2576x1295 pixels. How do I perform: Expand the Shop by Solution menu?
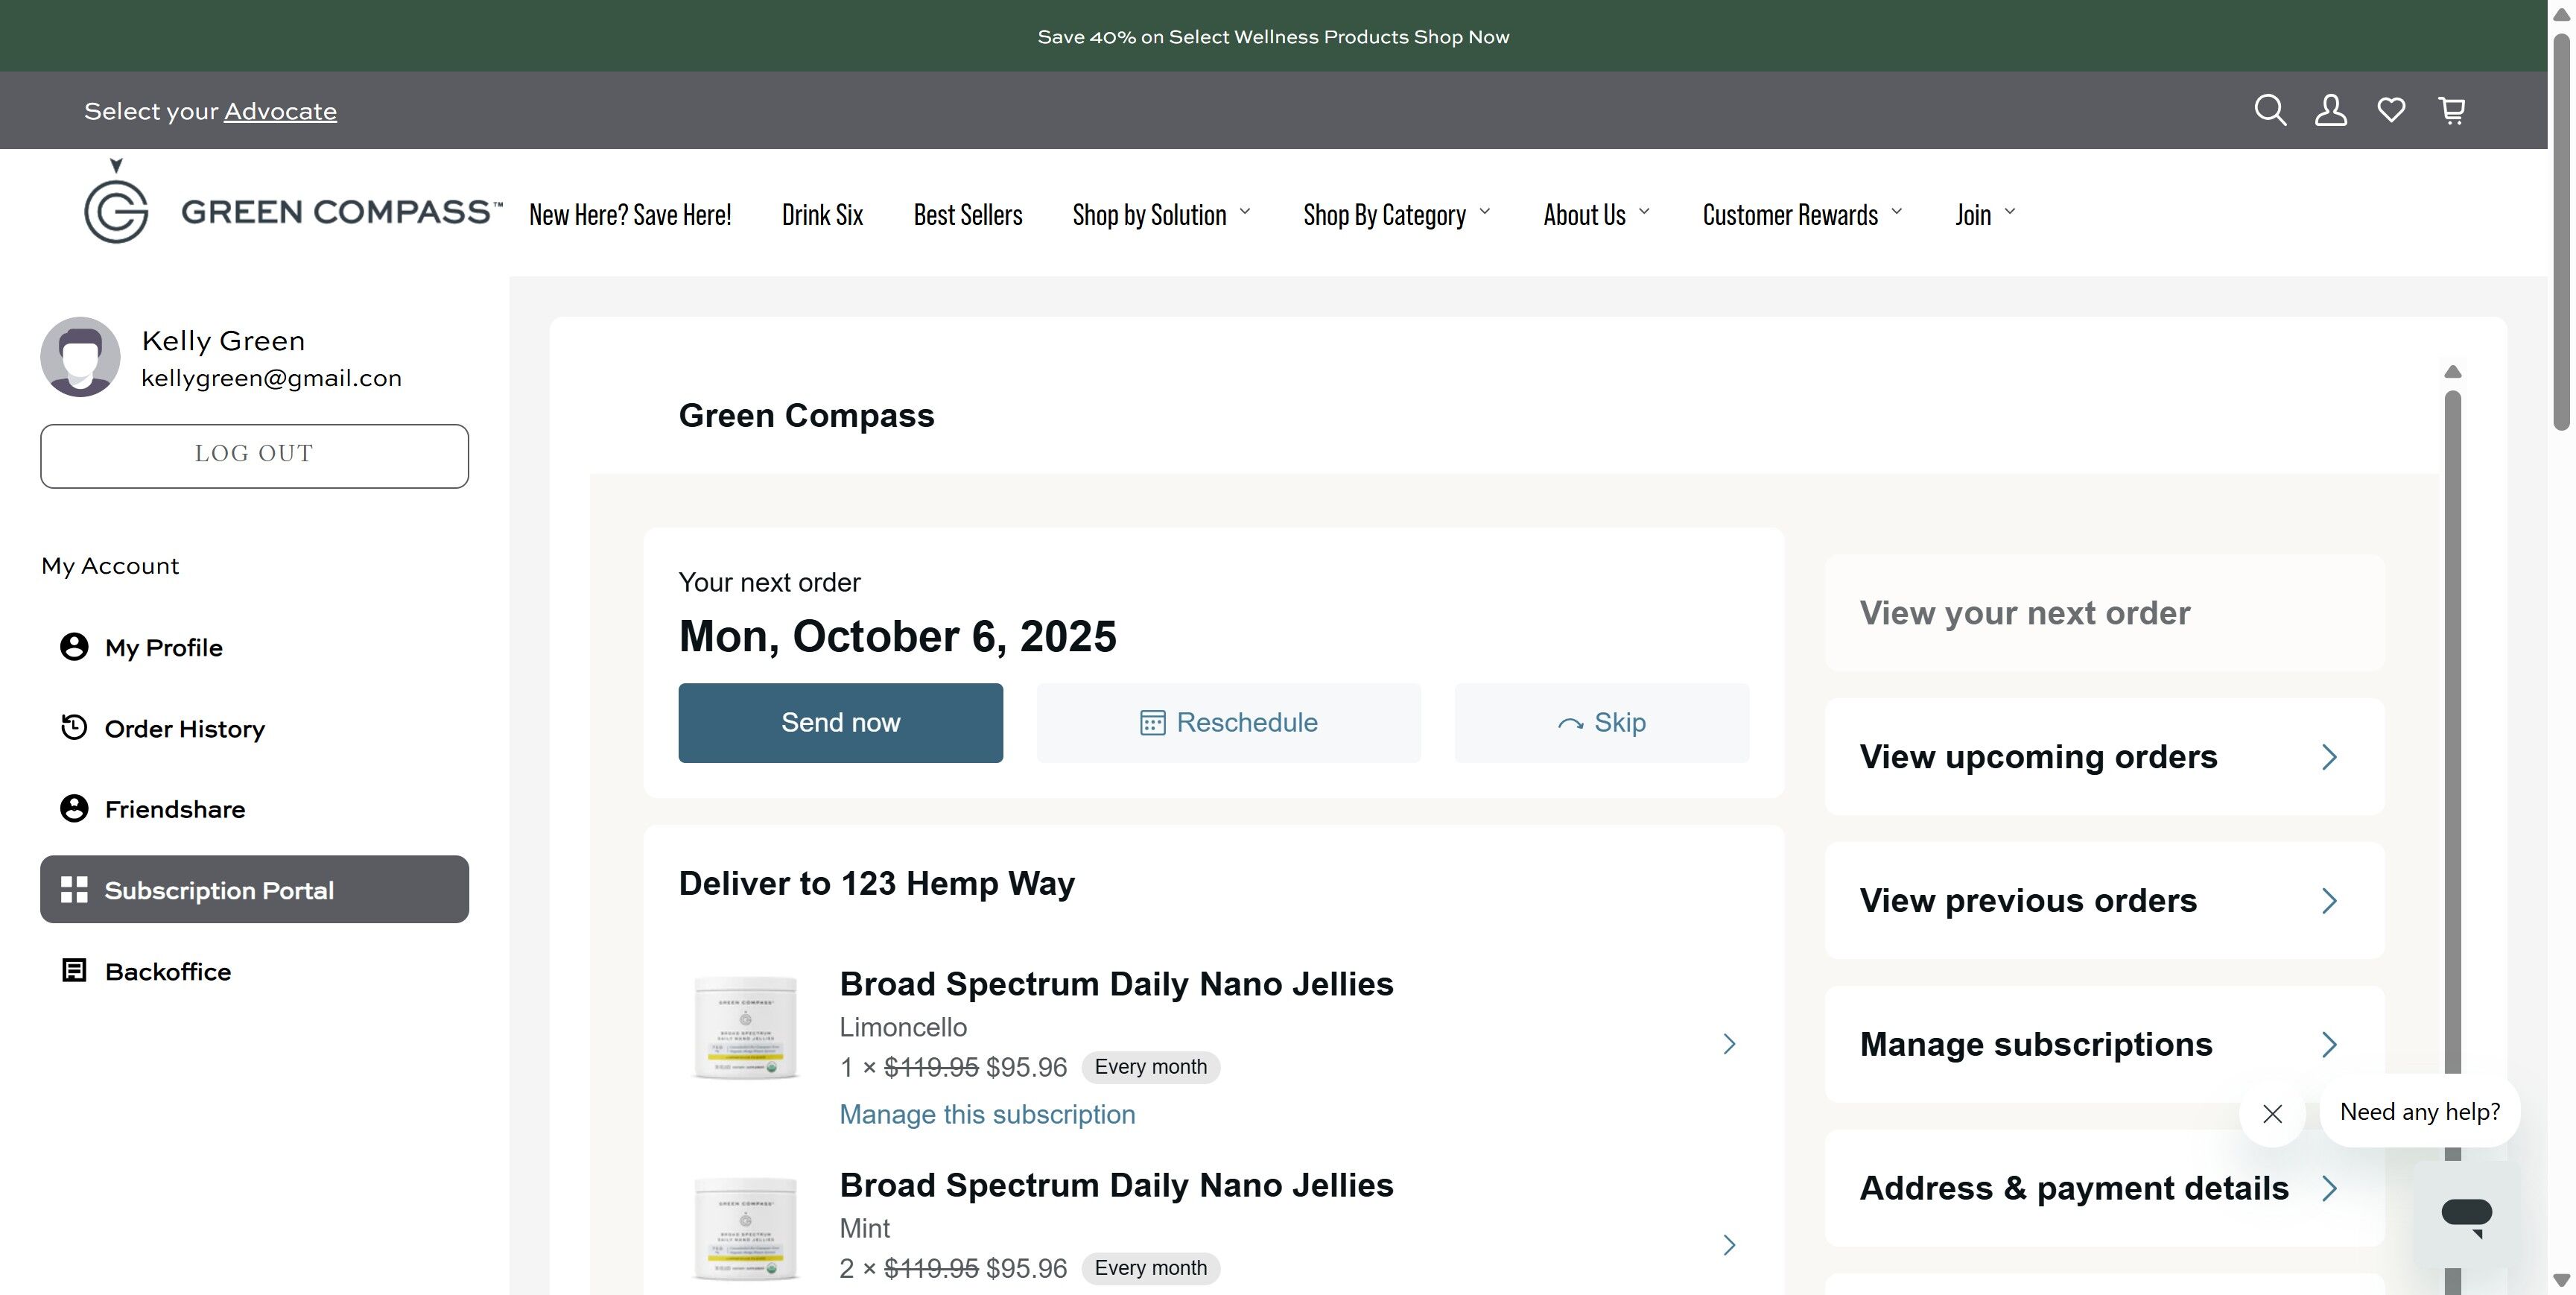point(1161,215)
